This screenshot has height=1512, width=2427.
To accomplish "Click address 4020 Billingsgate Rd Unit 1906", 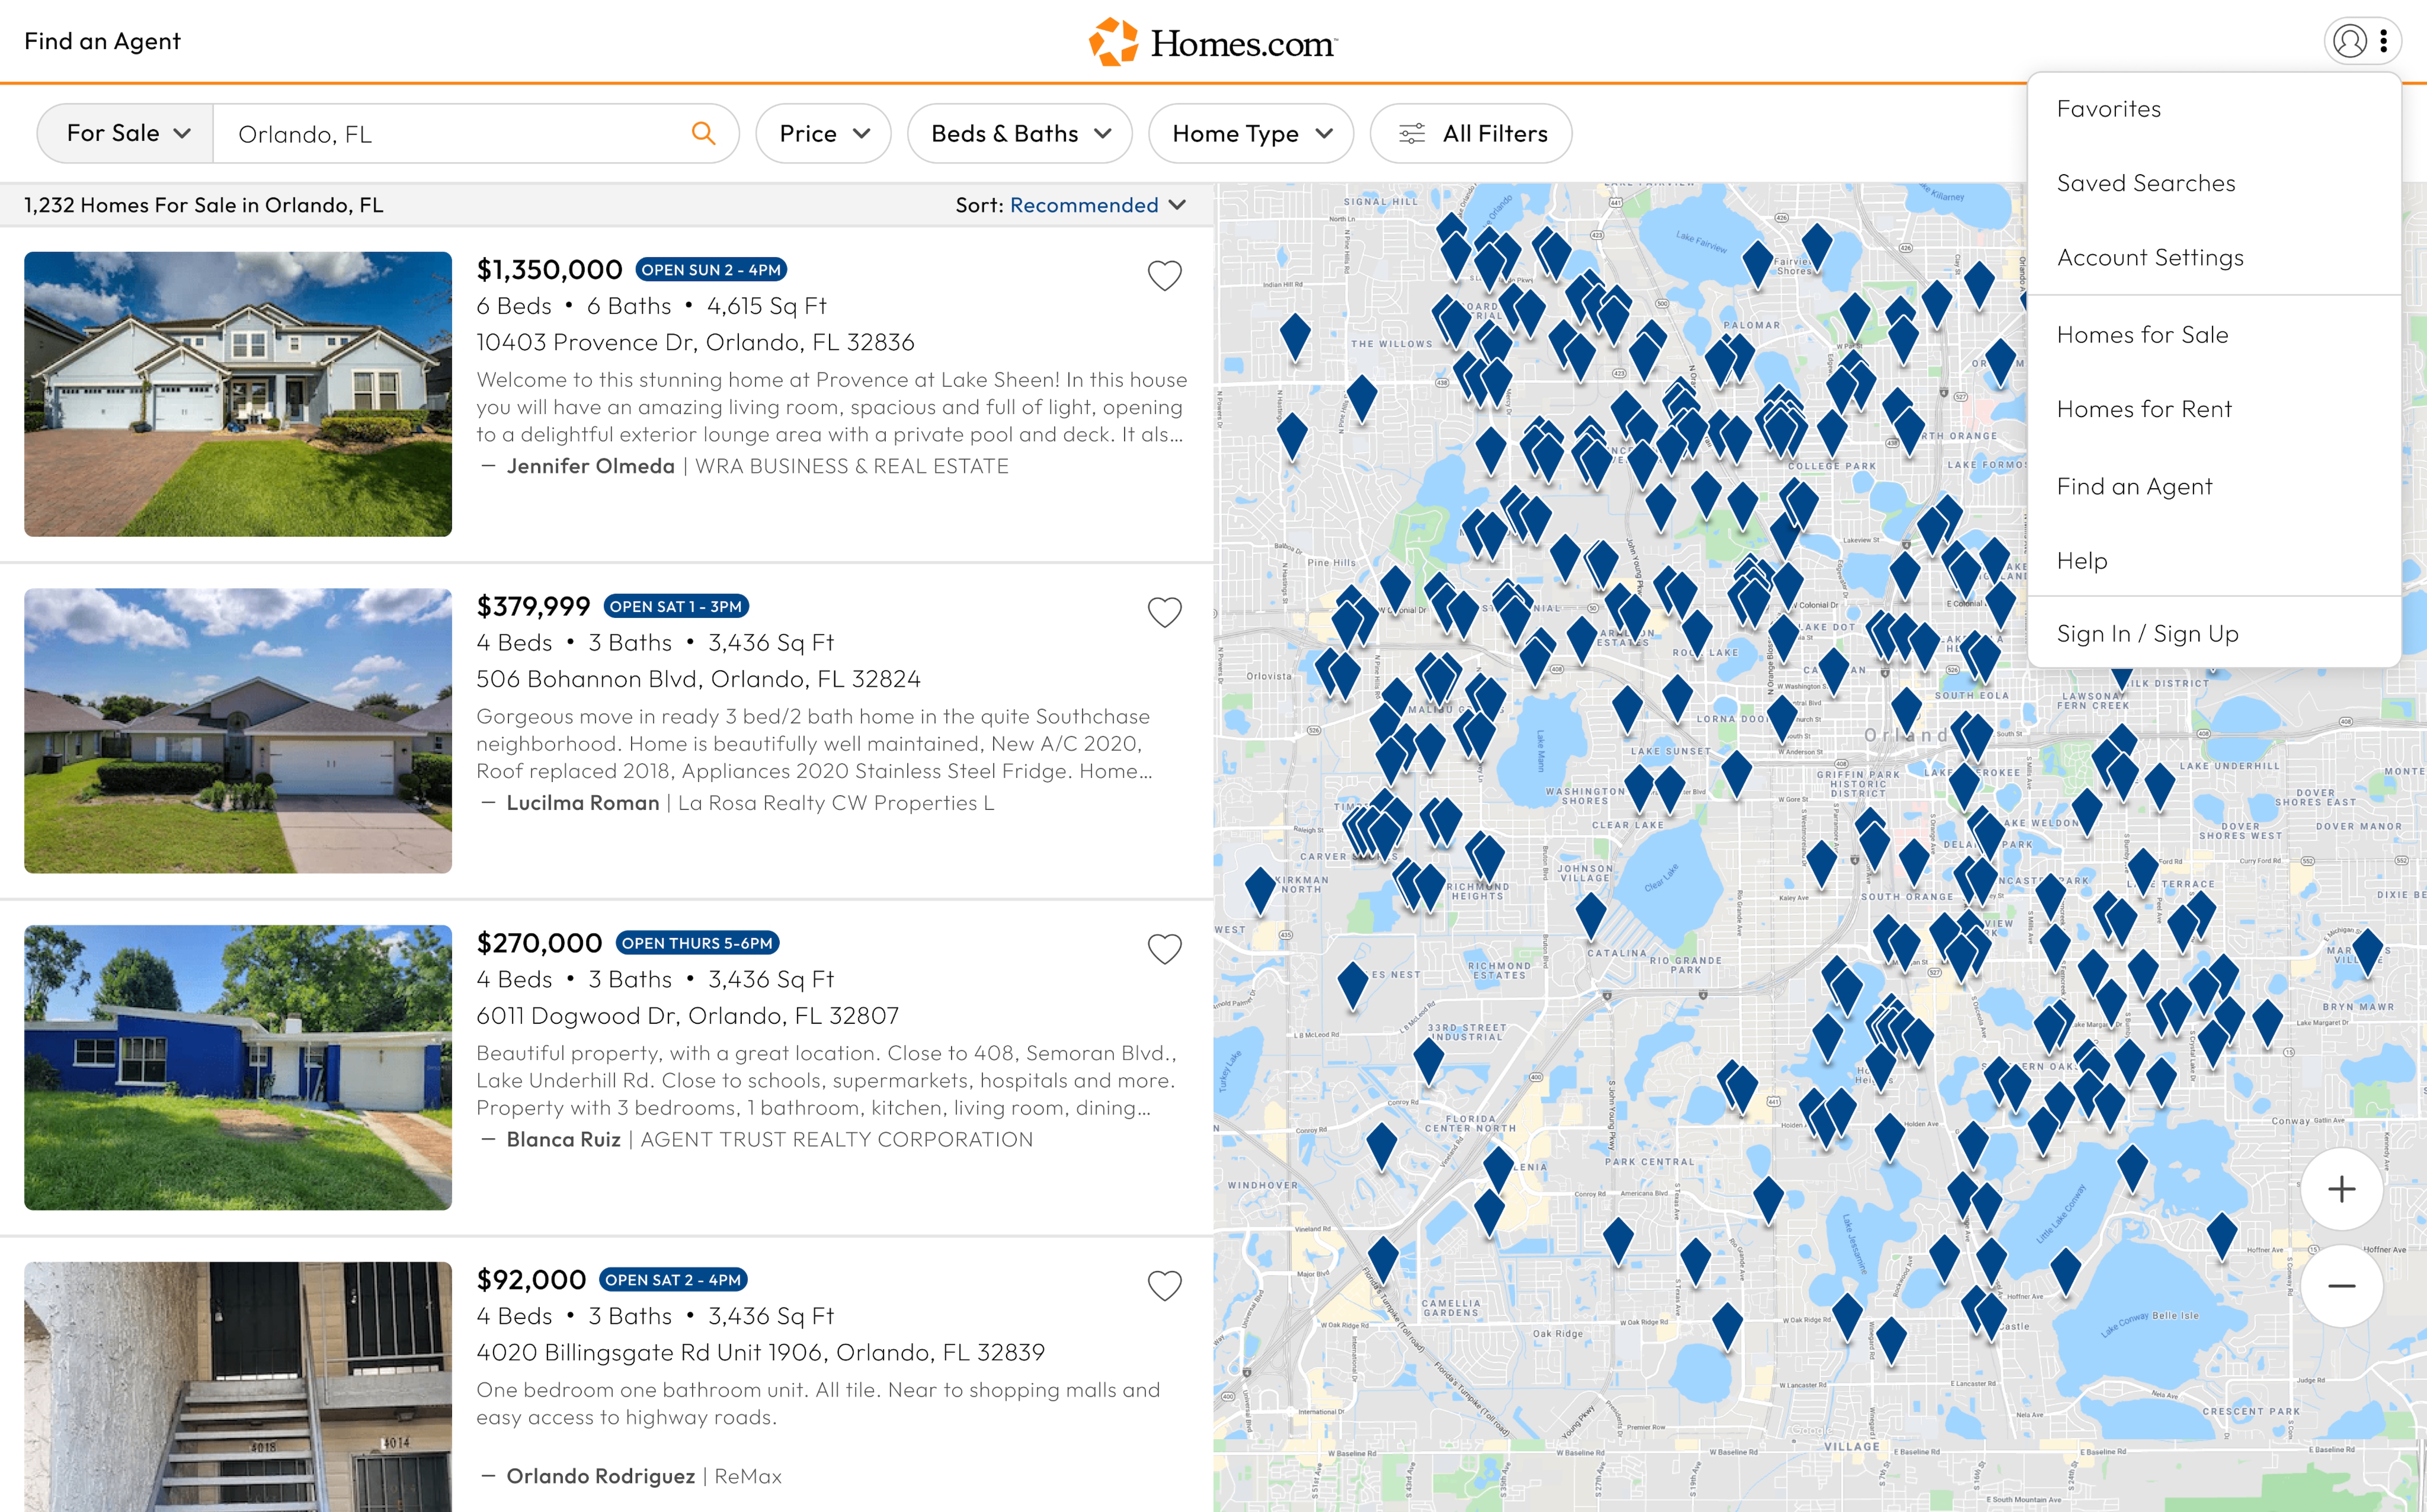I will [x=760, y=1353].
